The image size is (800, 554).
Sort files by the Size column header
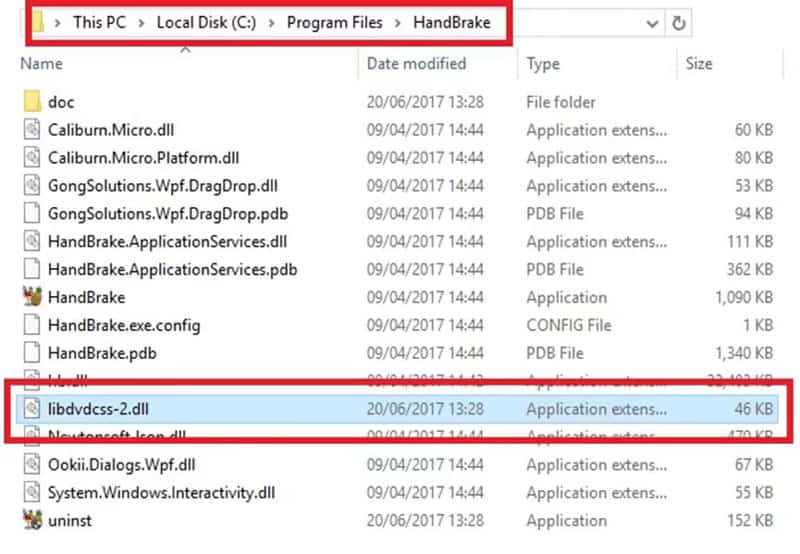698,63
